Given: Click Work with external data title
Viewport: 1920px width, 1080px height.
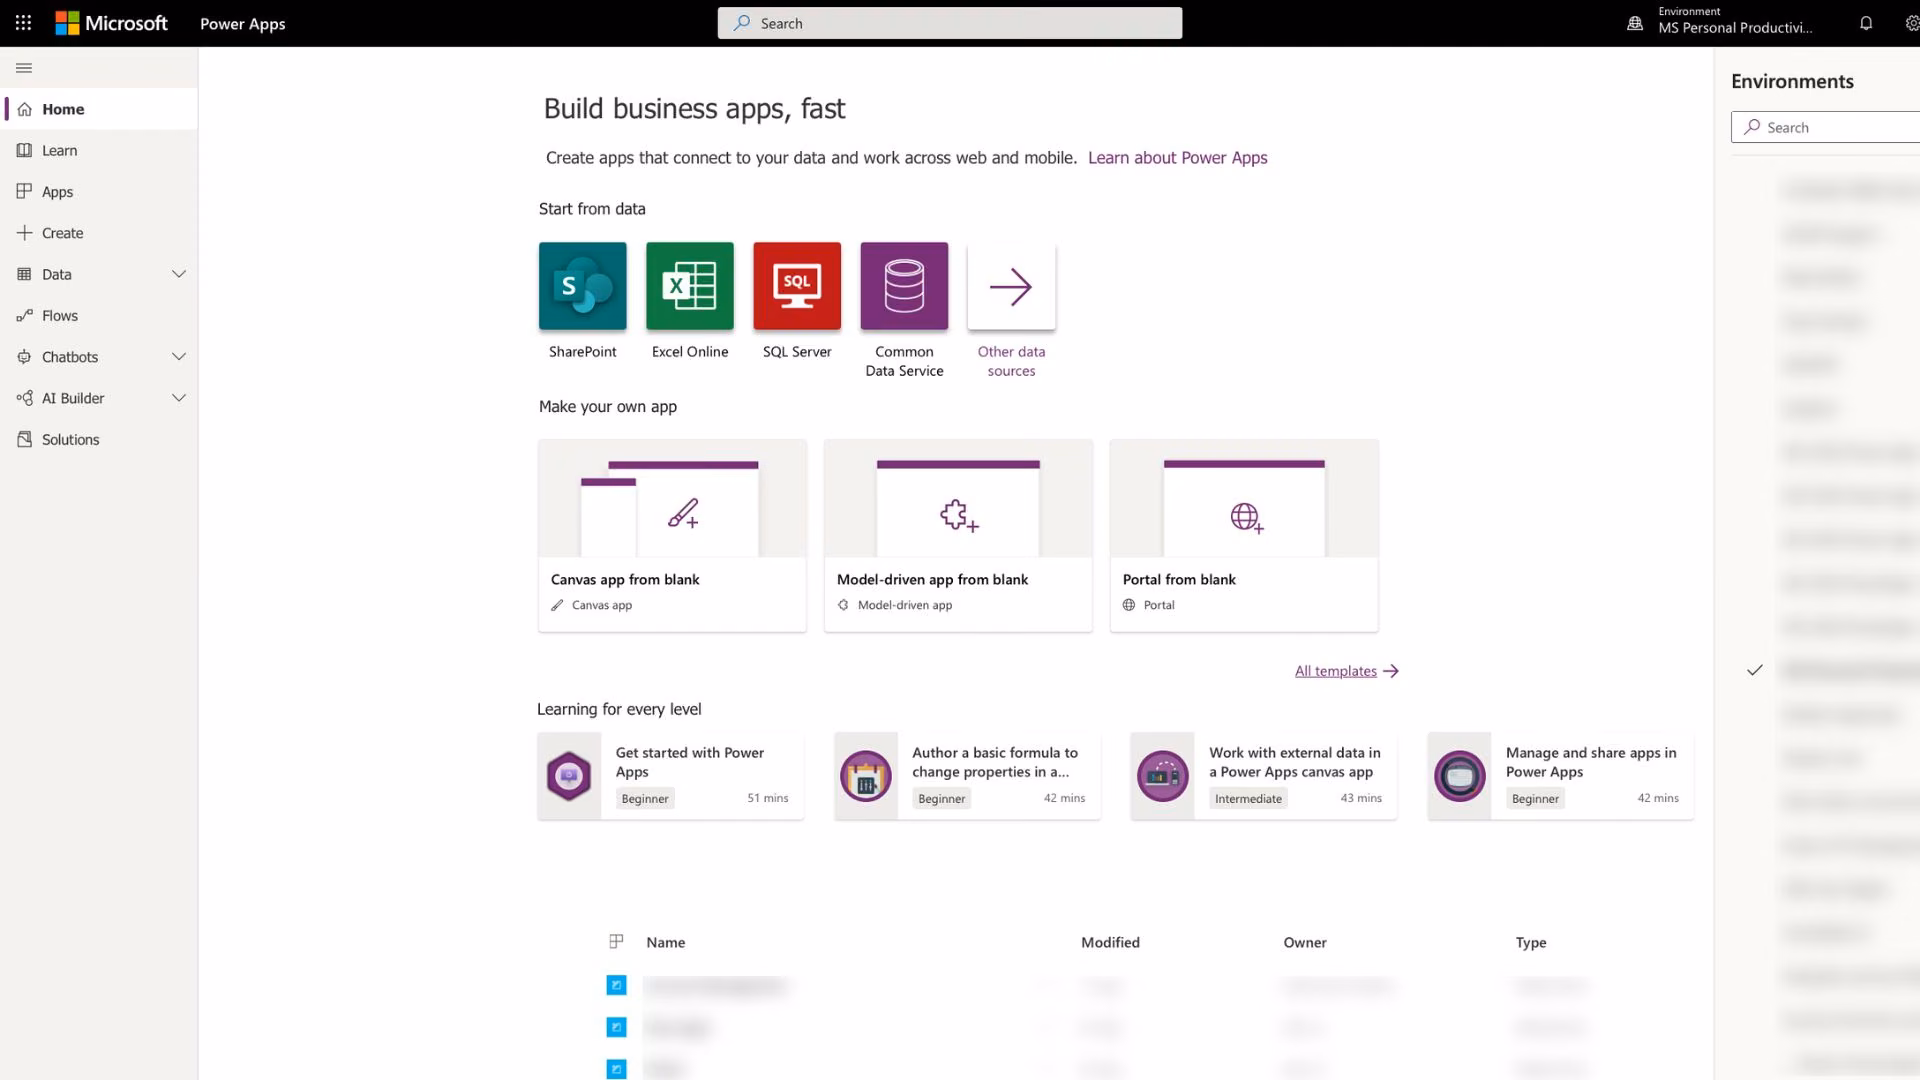Looking at the screenshot, I should click(x=1294, y=762).
